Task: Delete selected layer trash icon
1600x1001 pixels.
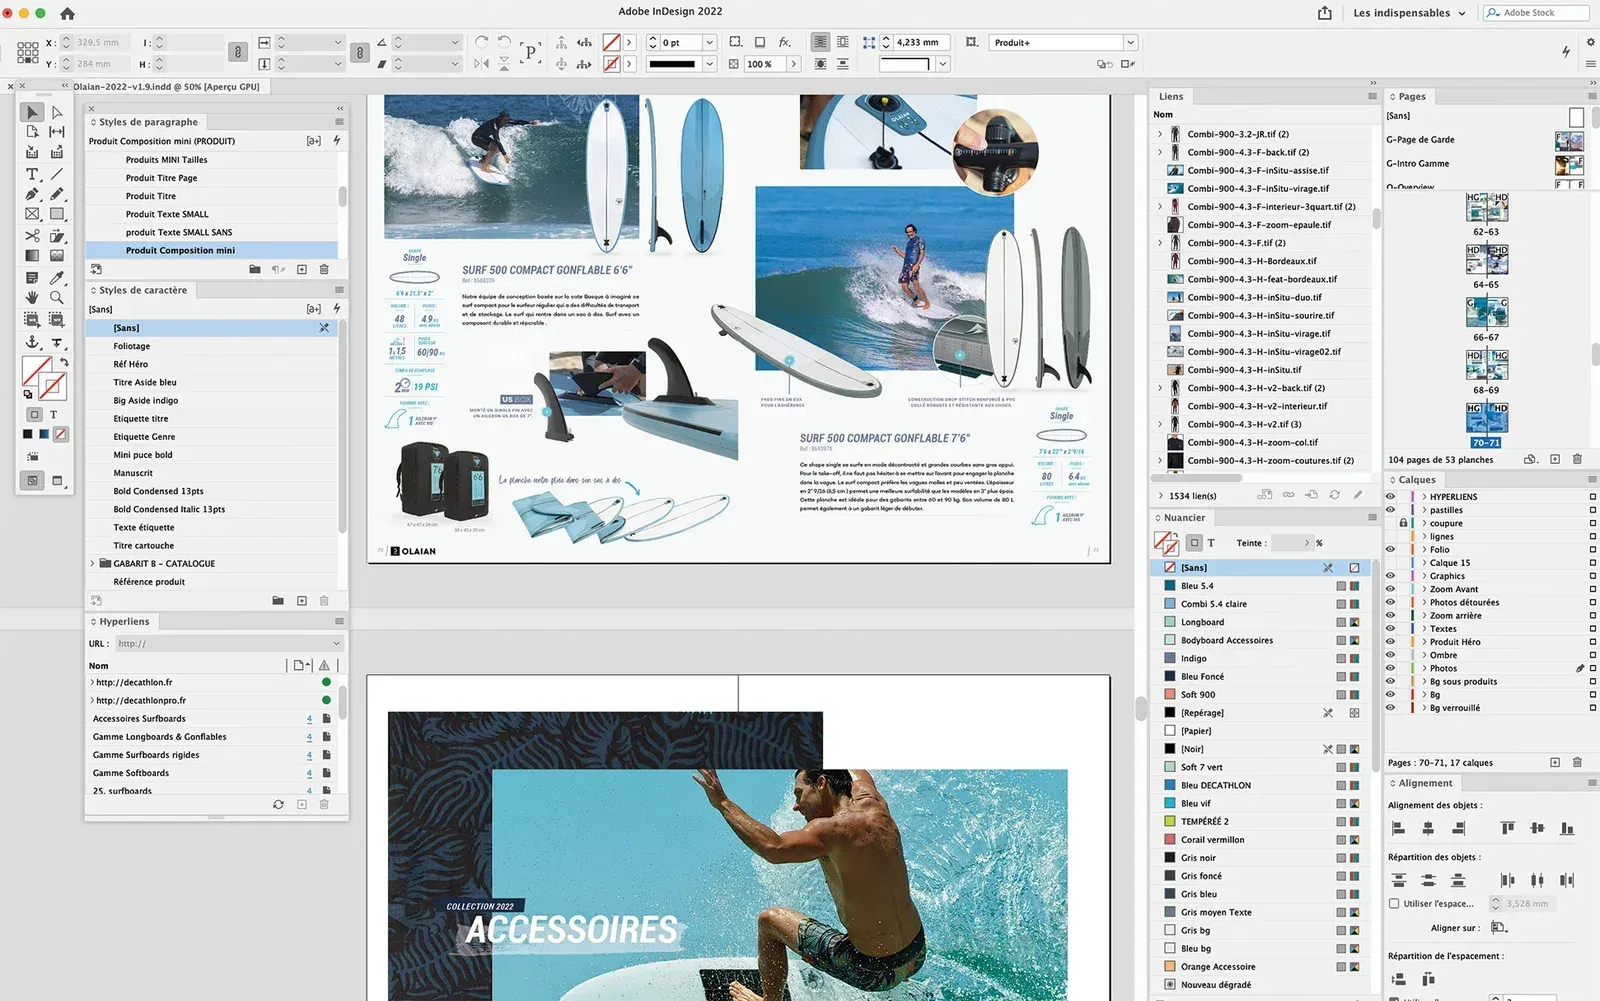Action: (1577, 762)
